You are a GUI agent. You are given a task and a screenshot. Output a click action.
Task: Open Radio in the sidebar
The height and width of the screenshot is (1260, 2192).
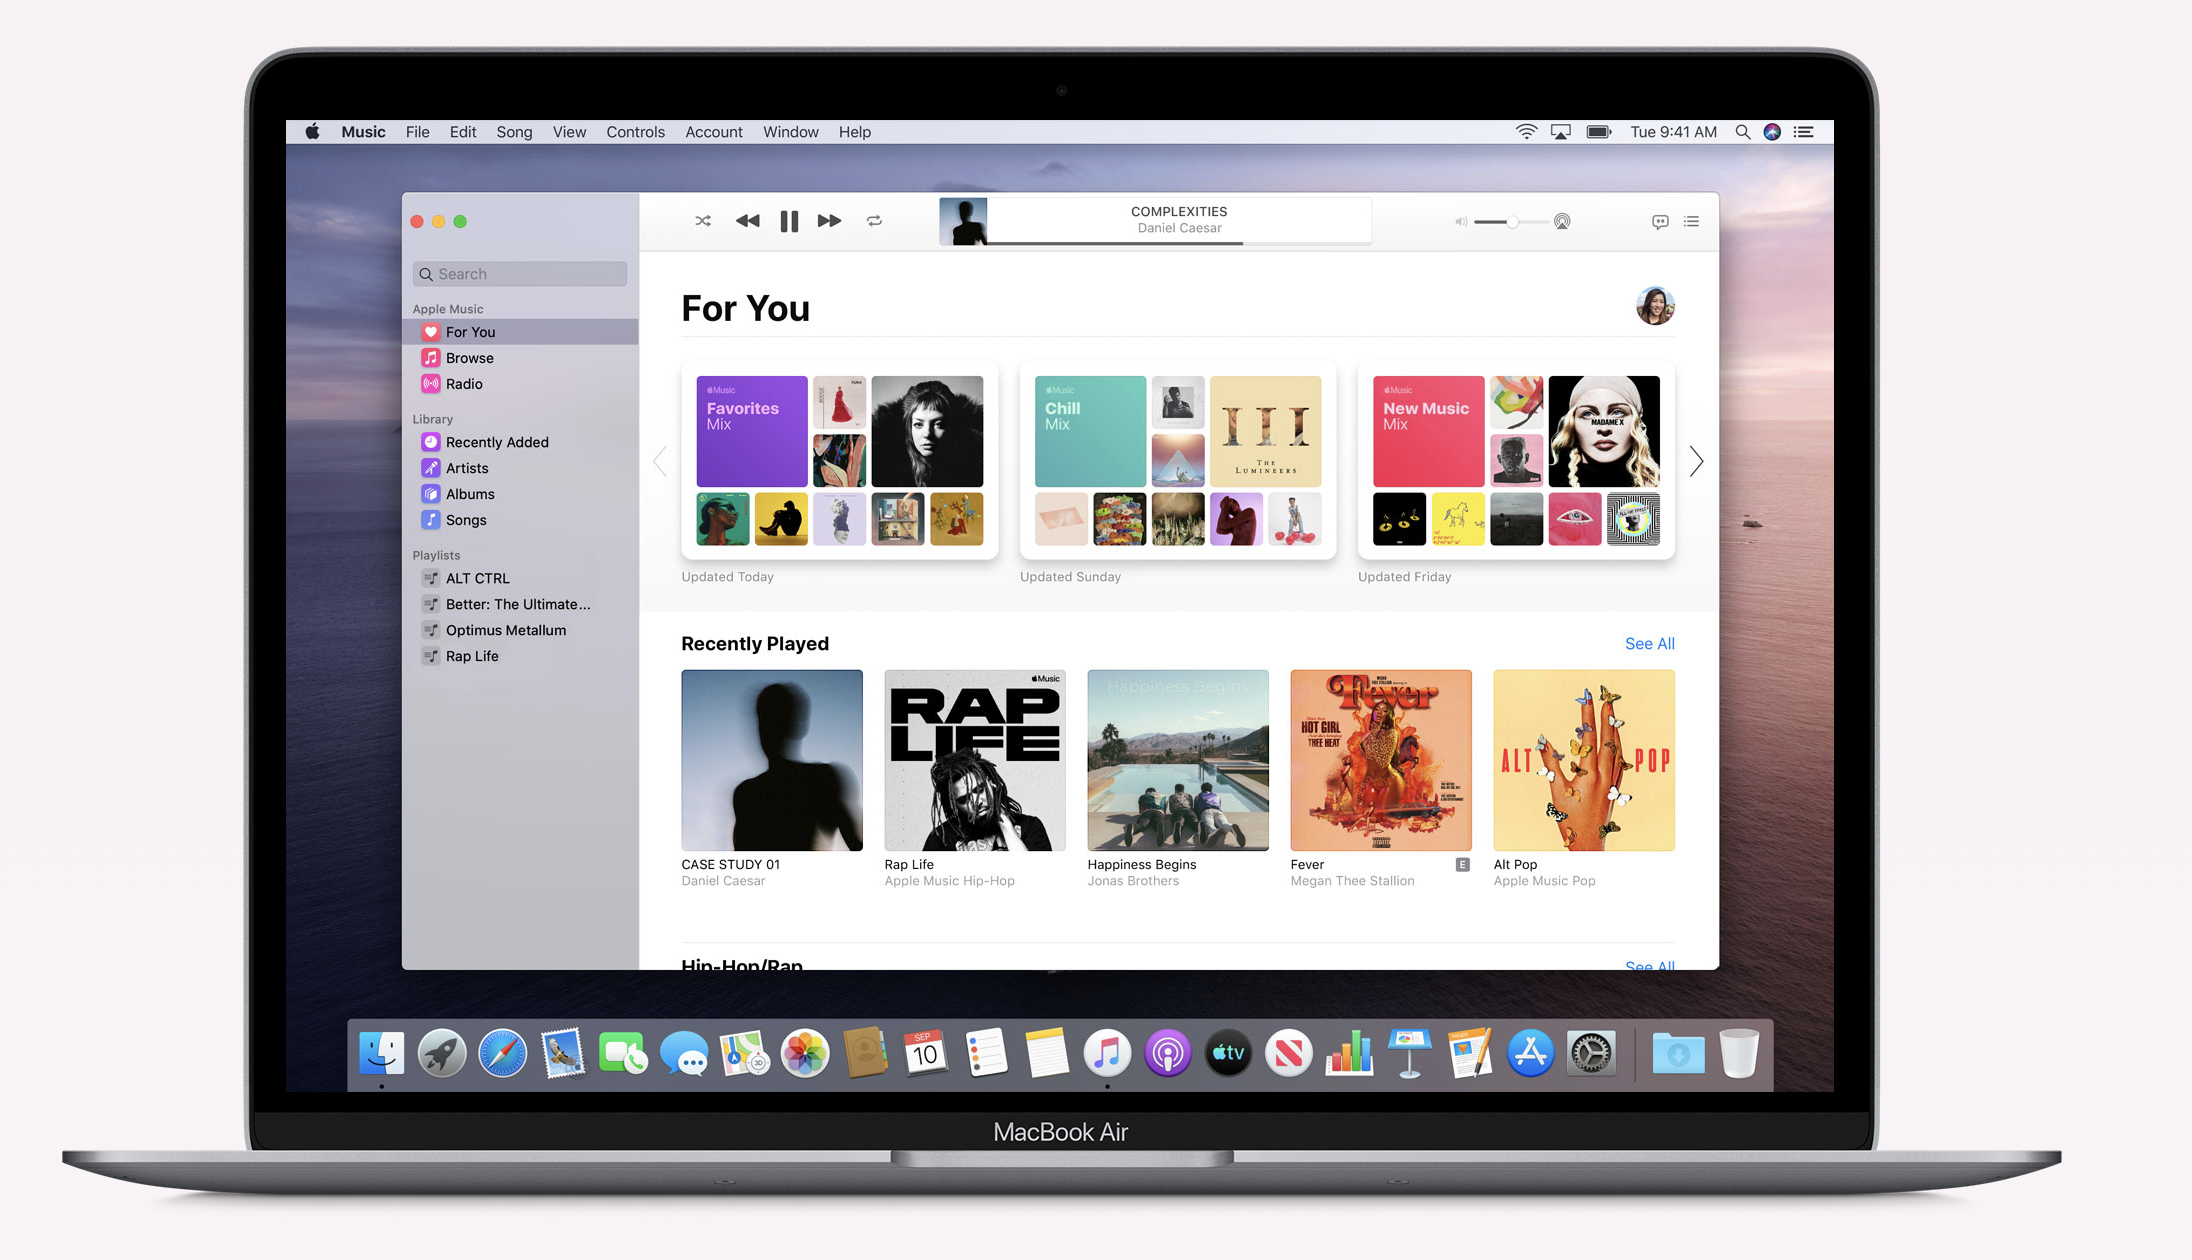click(x=520, y=384)
